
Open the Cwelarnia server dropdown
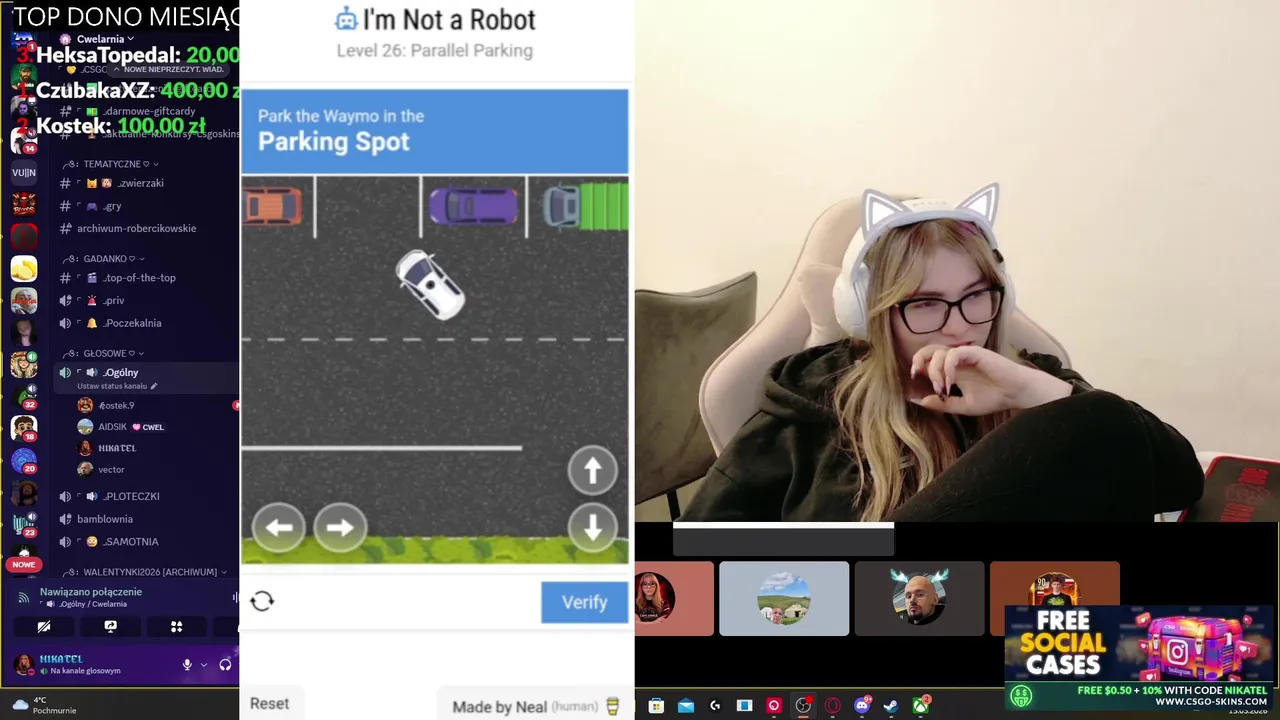click(x=107, y=39)
